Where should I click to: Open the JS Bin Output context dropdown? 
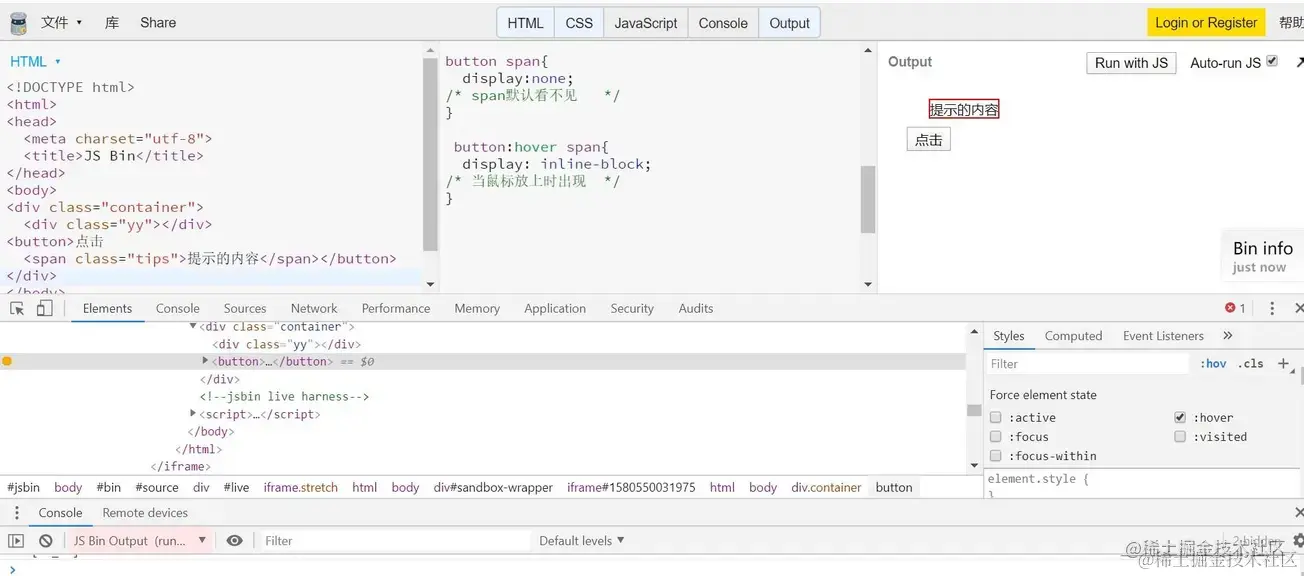[x=138, y=541]
